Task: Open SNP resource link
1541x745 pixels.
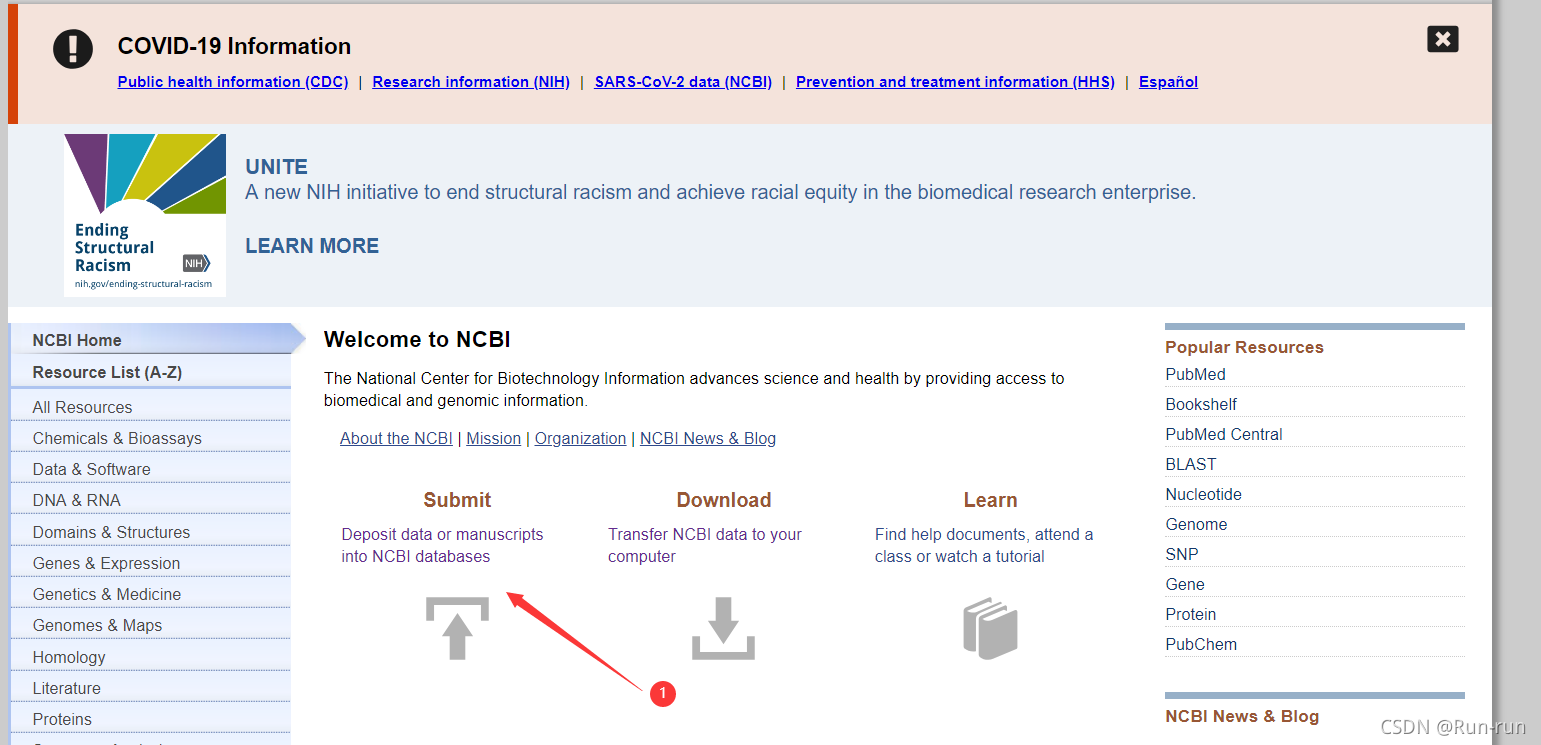Action: coord(1182,554)
